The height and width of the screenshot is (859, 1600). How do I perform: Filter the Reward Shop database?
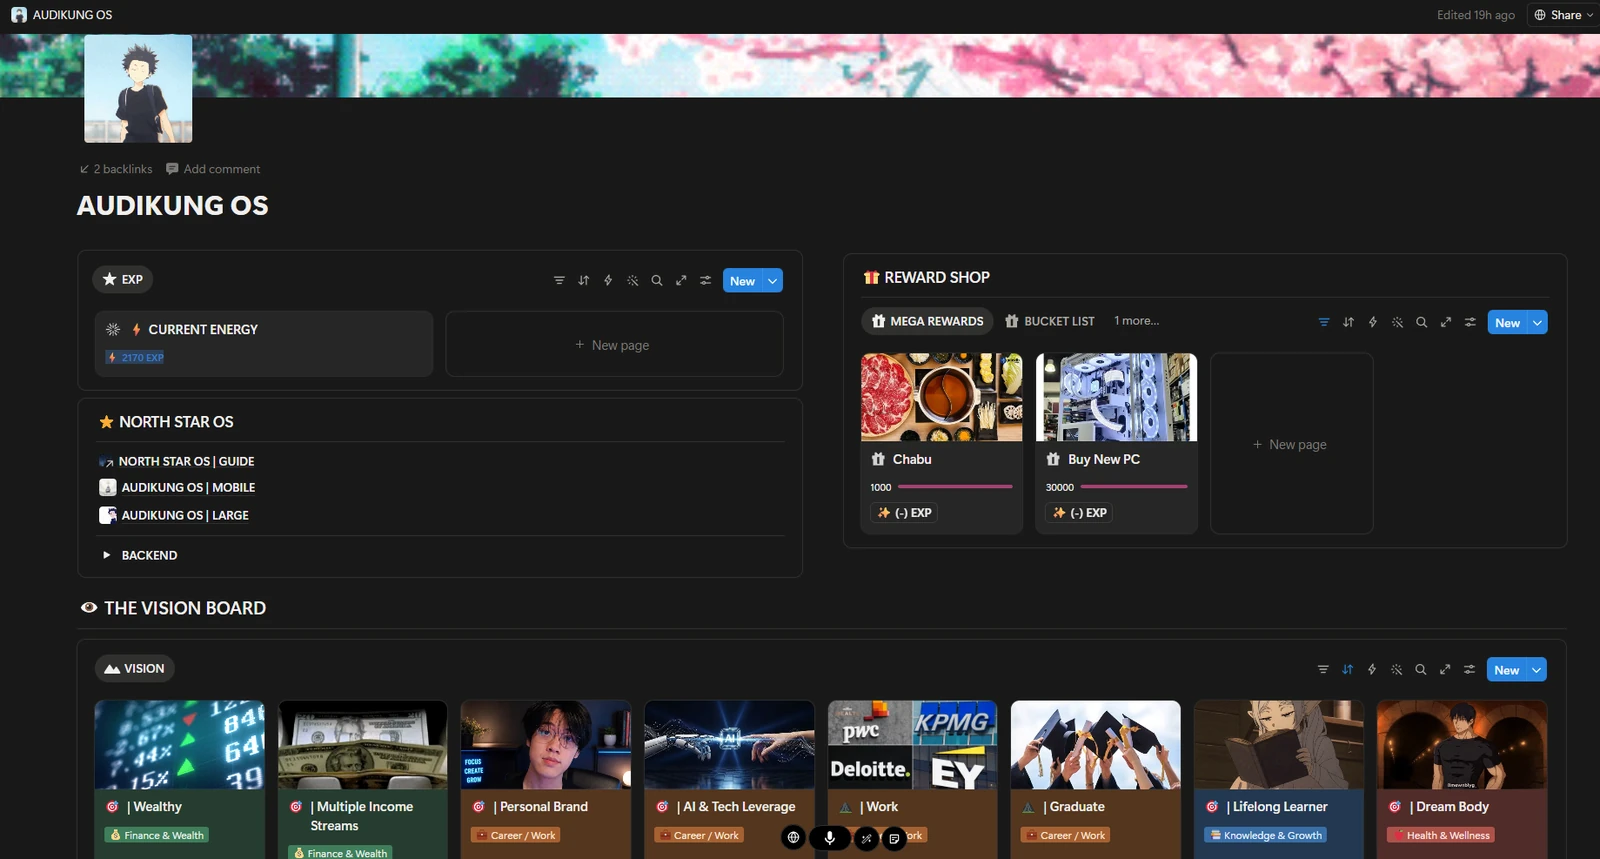click(1324, 322)
